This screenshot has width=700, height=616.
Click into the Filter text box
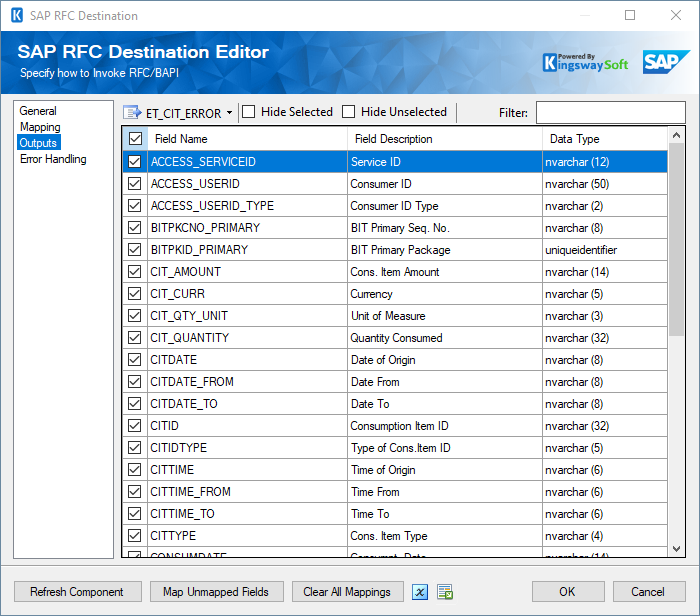pyautogui.click(x=610, y=112)
